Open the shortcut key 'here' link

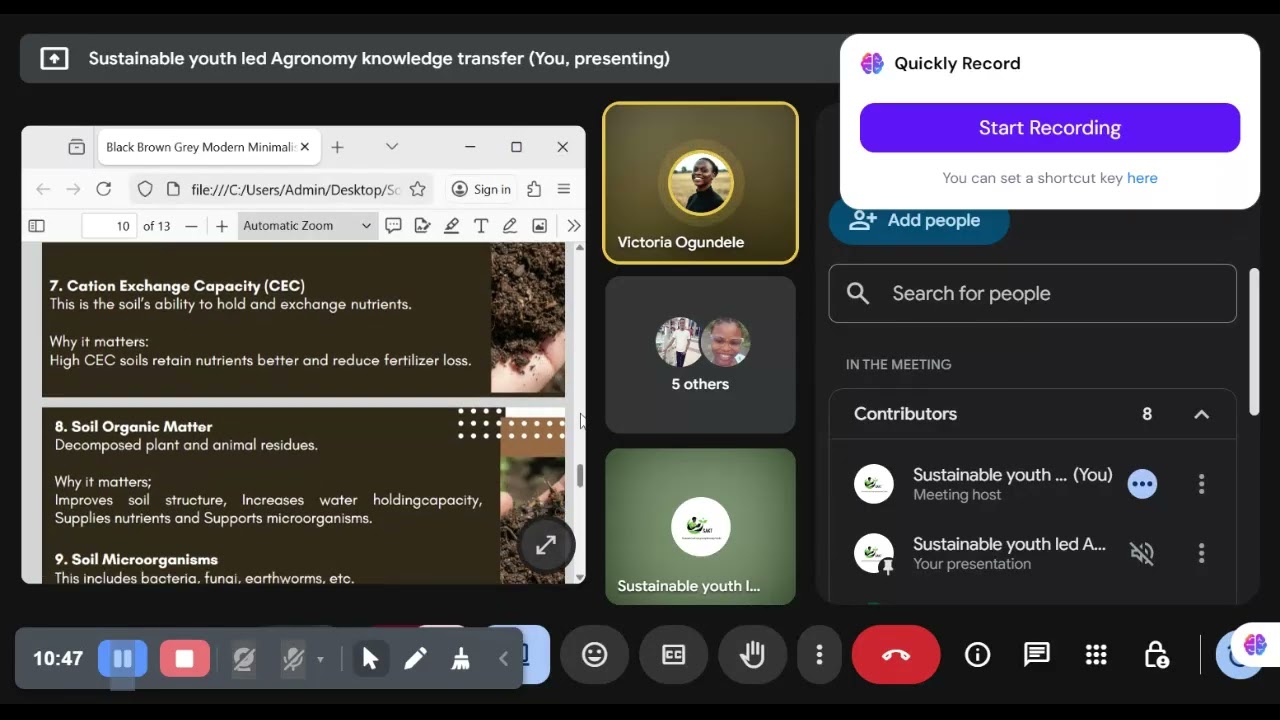point(1142,178)
